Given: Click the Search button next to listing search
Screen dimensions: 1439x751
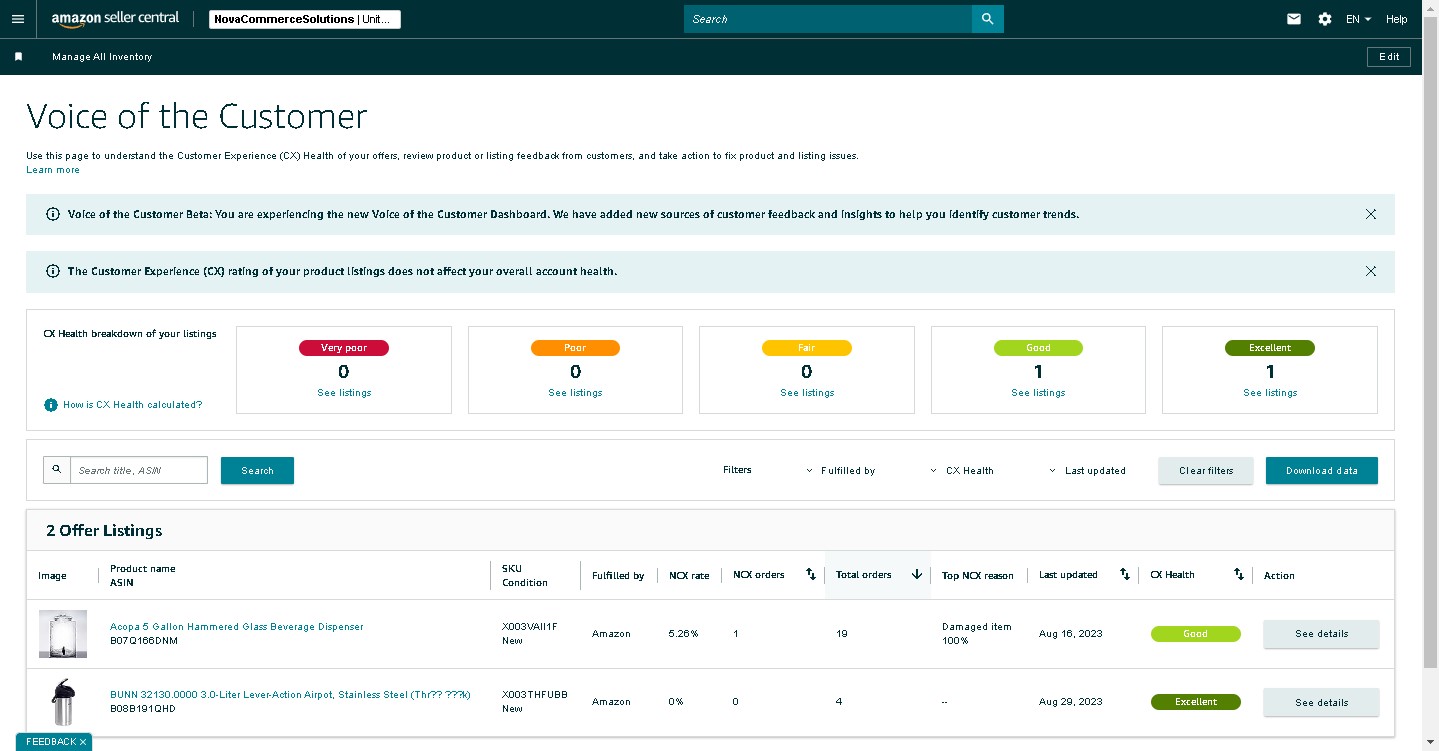Looking at the screenshot, I should click(x=257, y=470).
